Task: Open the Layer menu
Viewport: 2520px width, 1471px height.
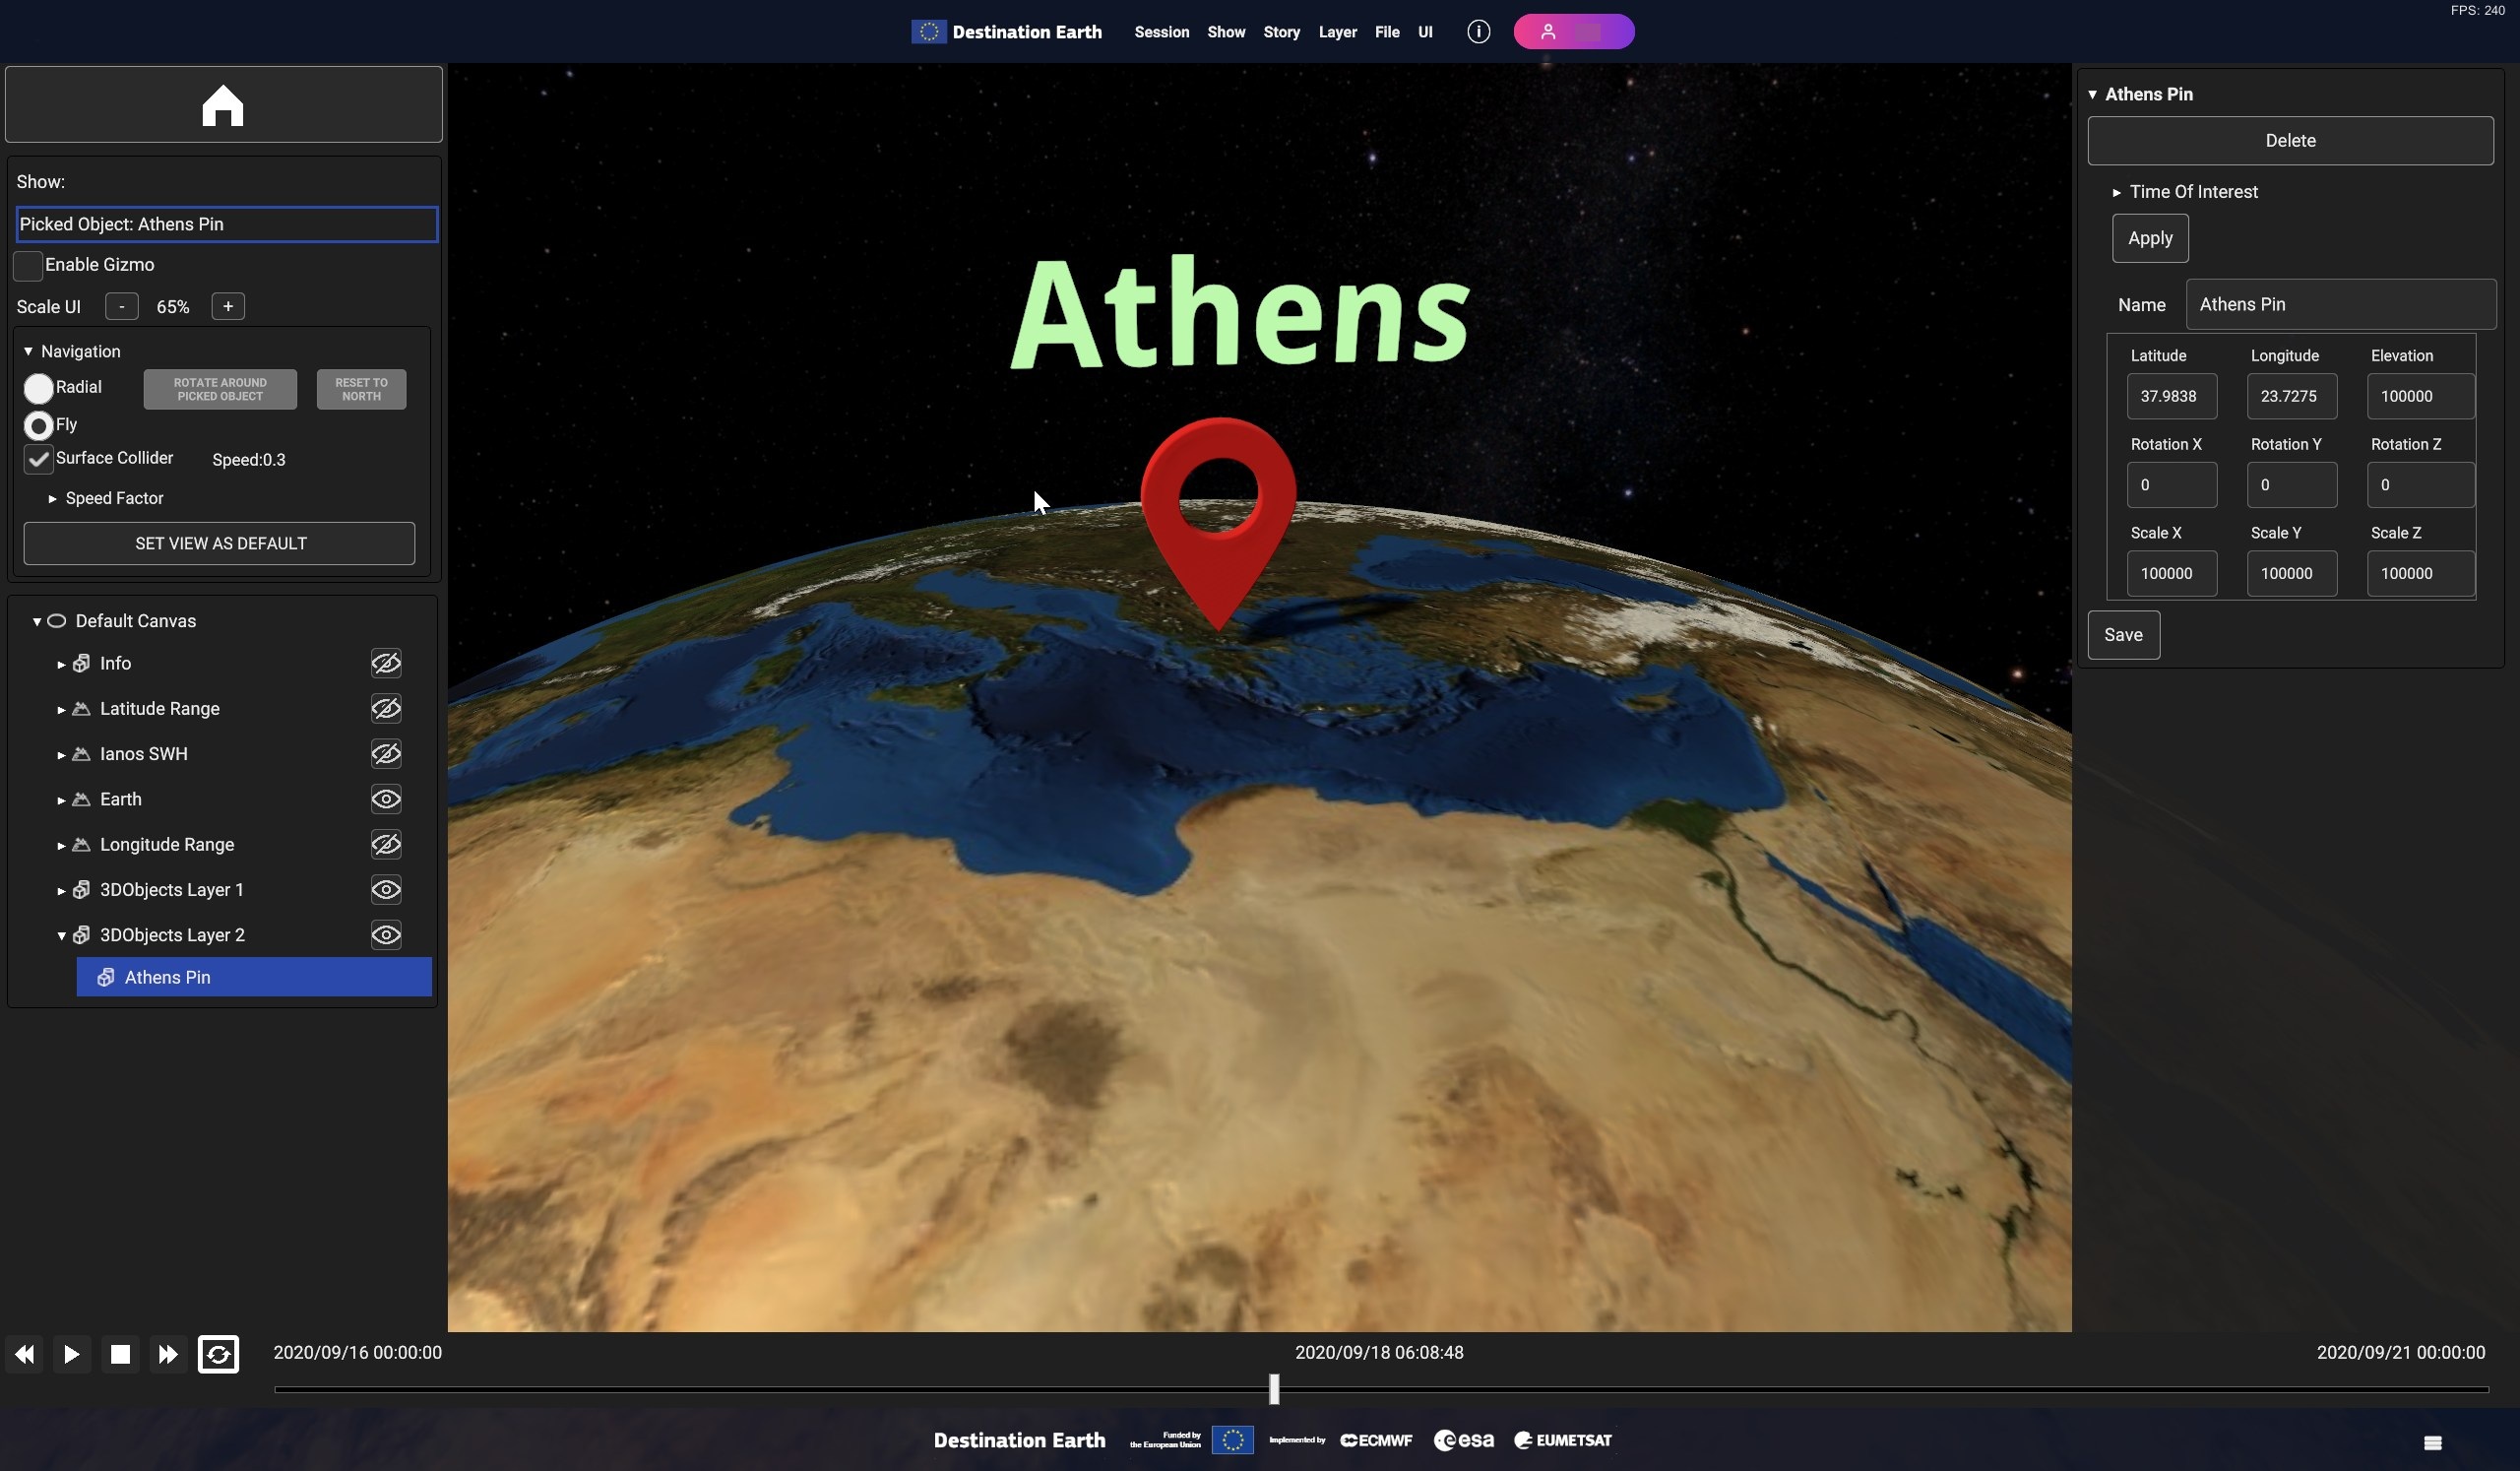Action: [1337, 32]
